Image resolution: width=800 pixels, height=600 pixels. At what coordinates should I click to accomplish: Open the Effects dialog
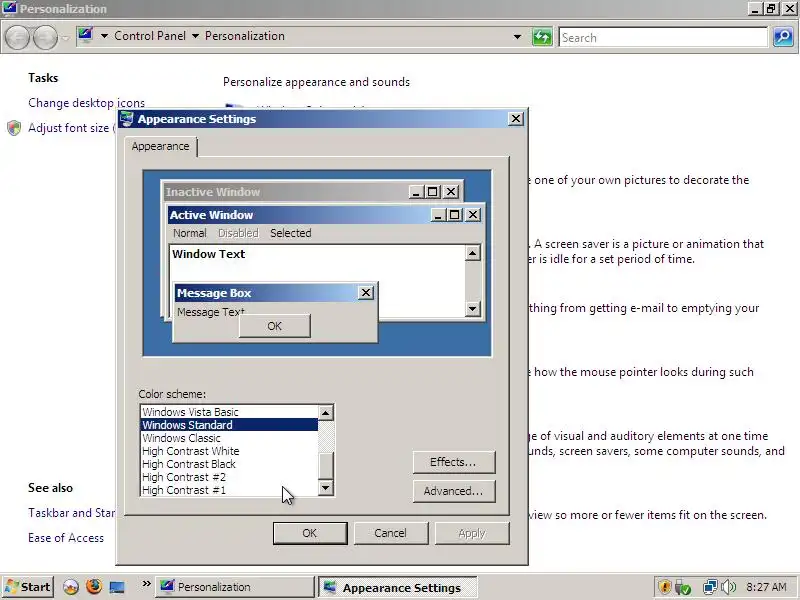pyautogui.click(x=454, y=462)
